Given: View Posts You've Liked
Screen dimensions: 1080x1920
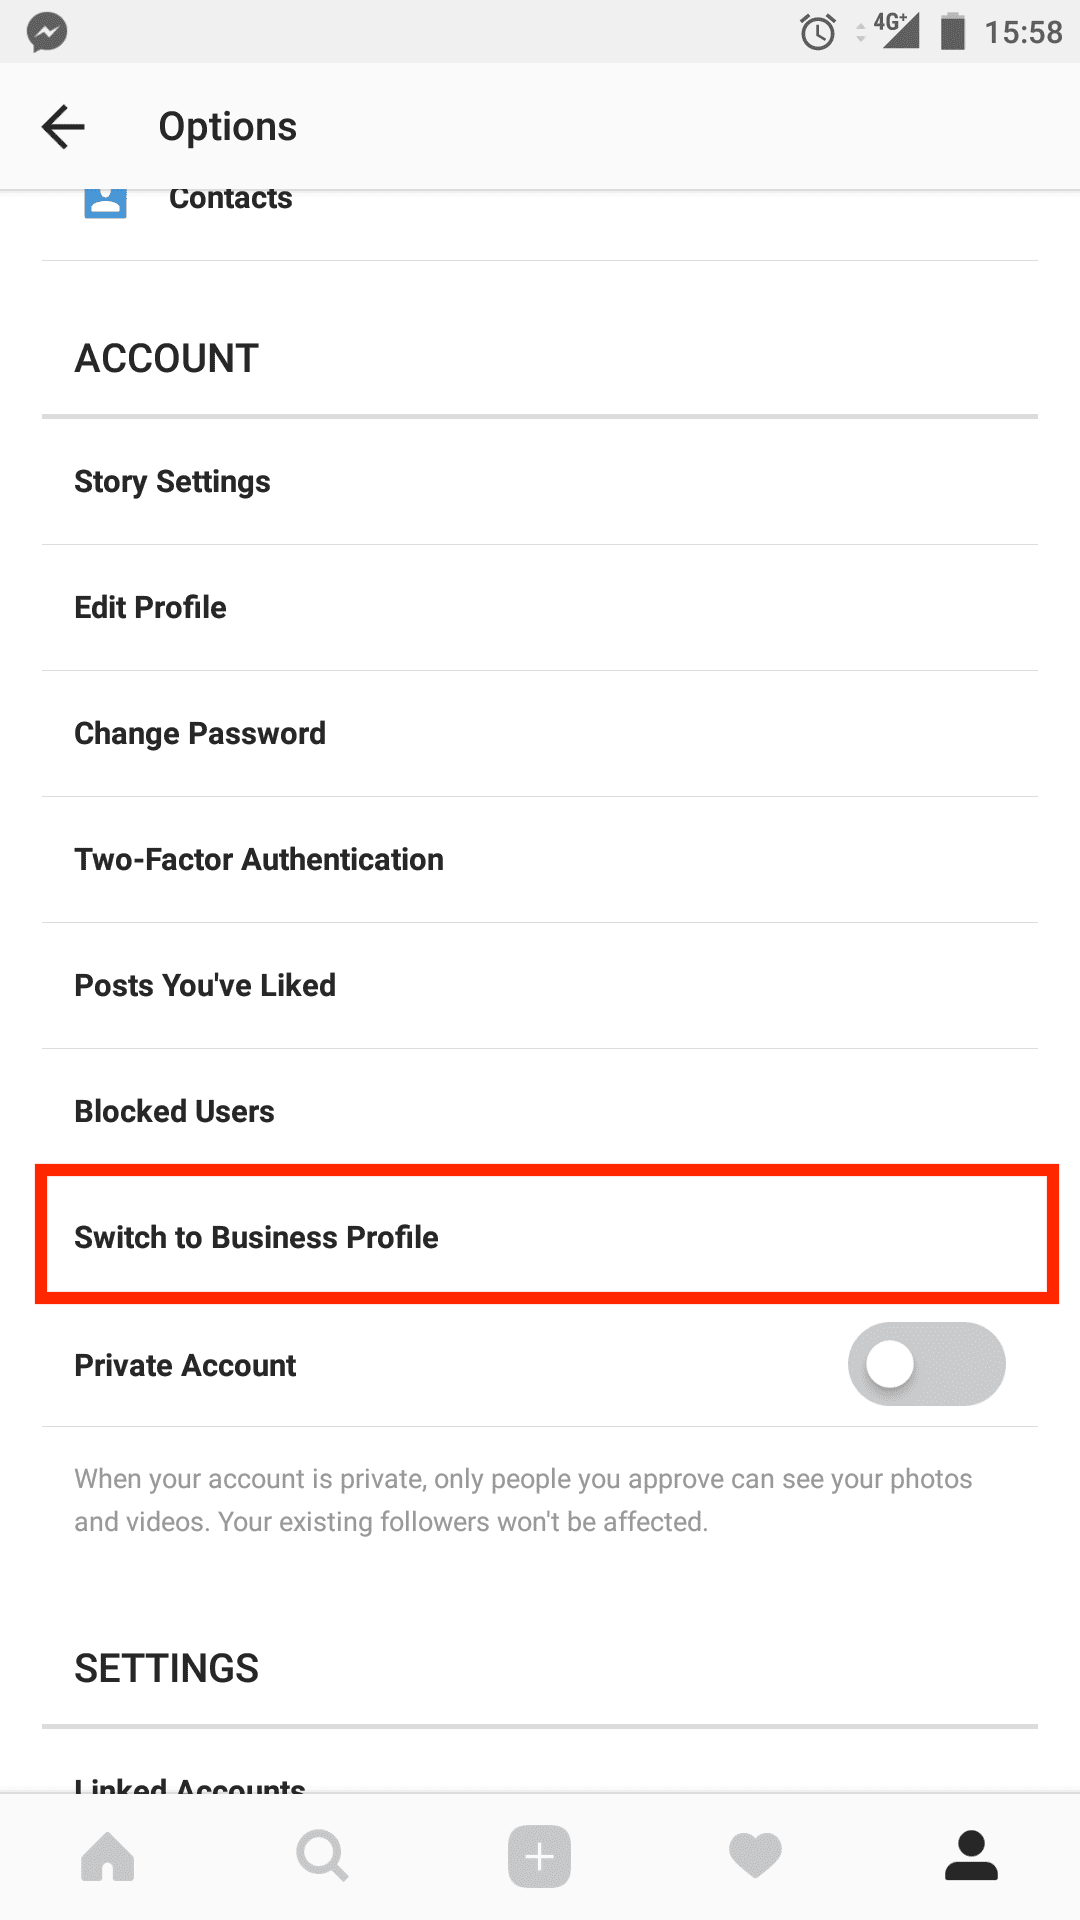Looking at the screenshot, I should [x=205, y=986].
